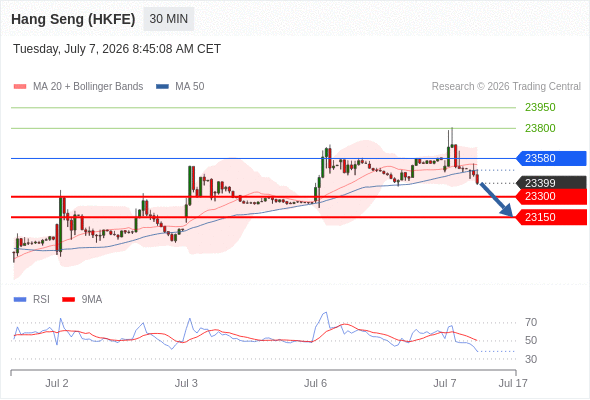Click the RSI 70 level label
This screenshot has height=400, width=590.
531,322
